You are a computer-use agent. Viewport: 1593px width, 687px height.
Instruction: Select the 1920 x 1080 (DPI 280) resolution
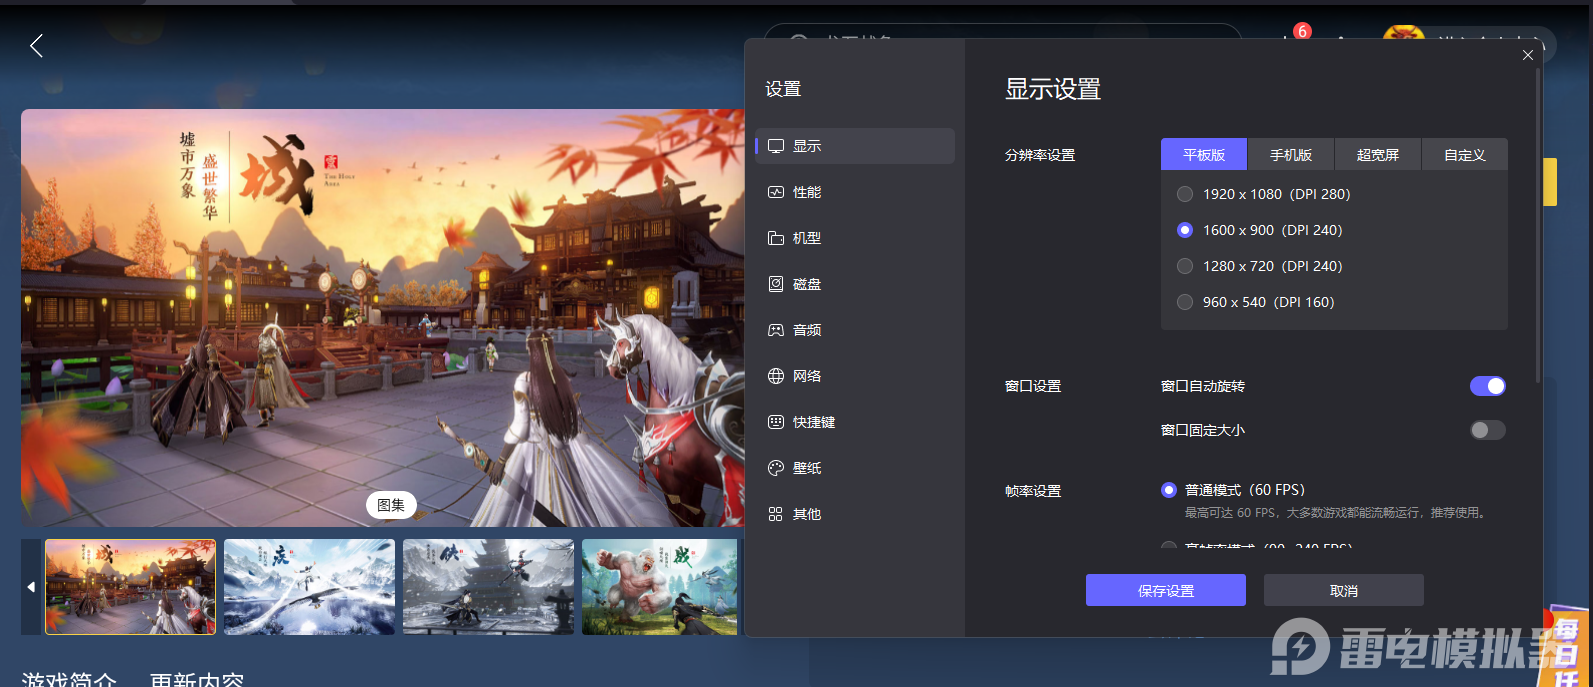[x=1264, y=194]
